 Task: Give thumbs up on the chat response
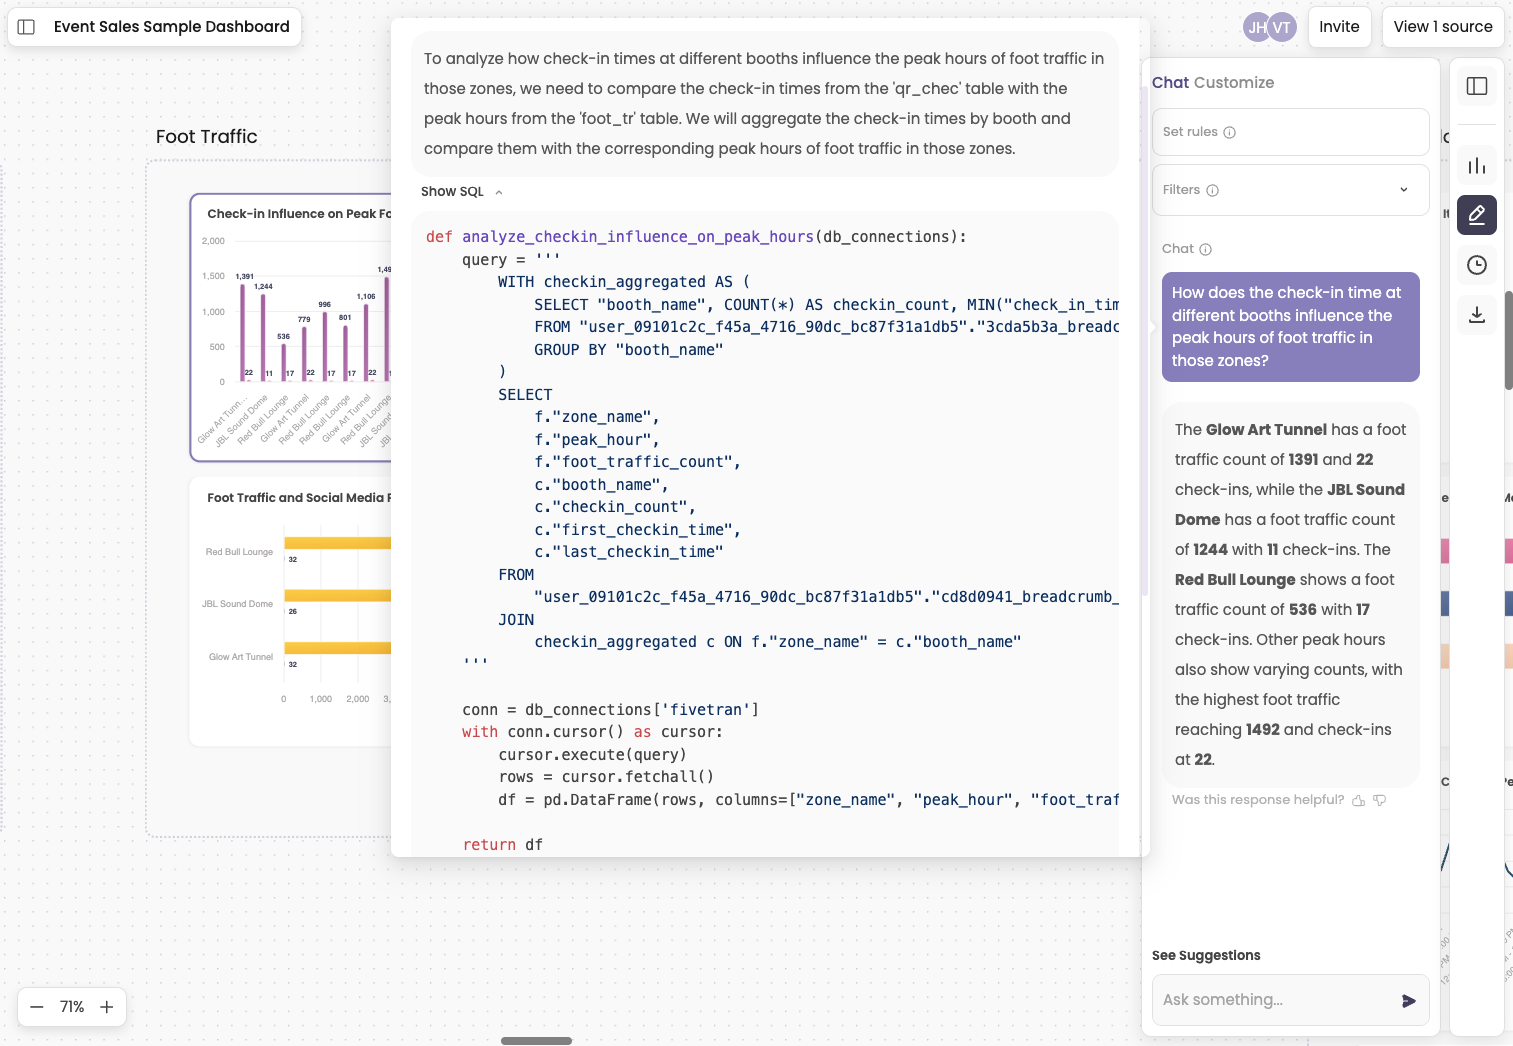coord(1358,800)
